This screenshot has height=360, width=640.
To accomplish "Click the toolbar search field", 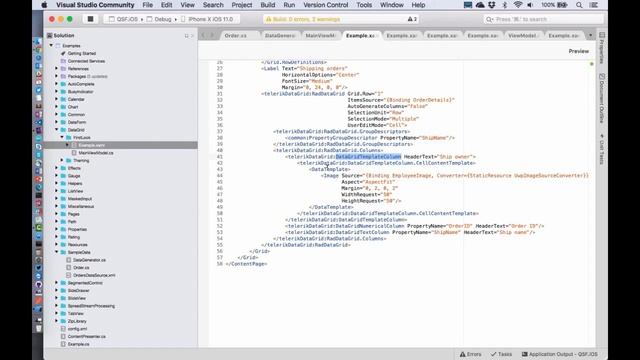I will click(543, 19).
